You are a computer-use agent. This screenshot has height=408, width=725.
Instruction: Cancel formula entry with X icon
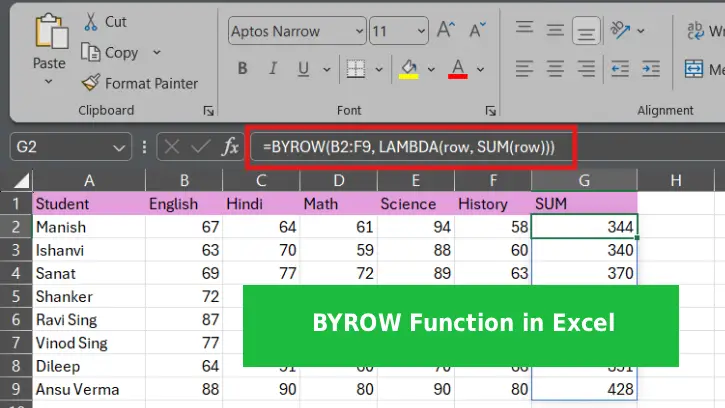click(x=172, y=147)
